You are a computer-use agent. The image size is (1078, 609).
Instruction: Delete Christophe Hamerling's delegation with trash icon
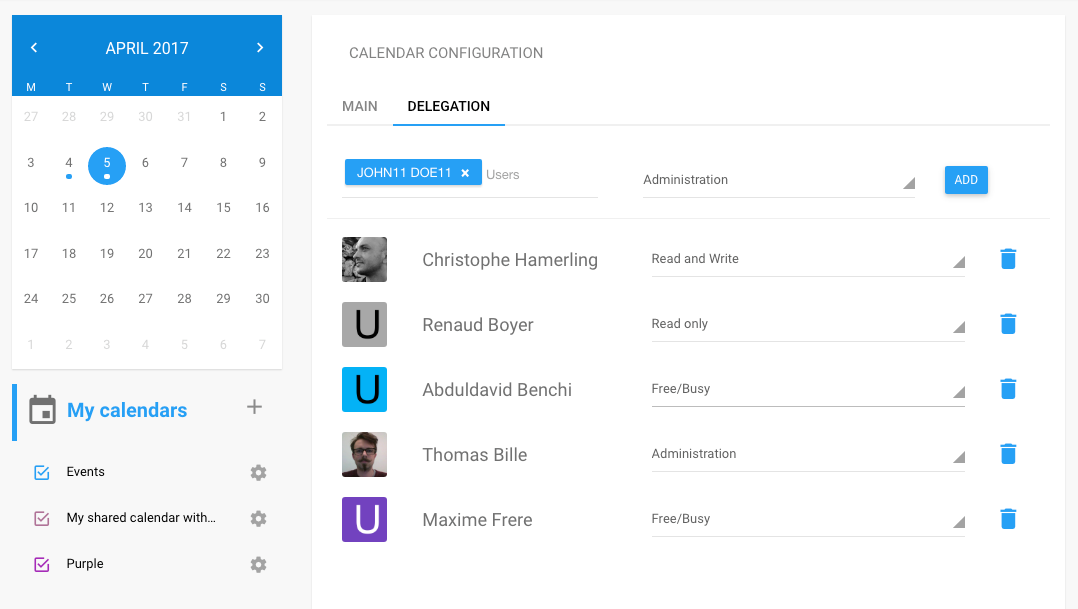[x=1008, y=259]
